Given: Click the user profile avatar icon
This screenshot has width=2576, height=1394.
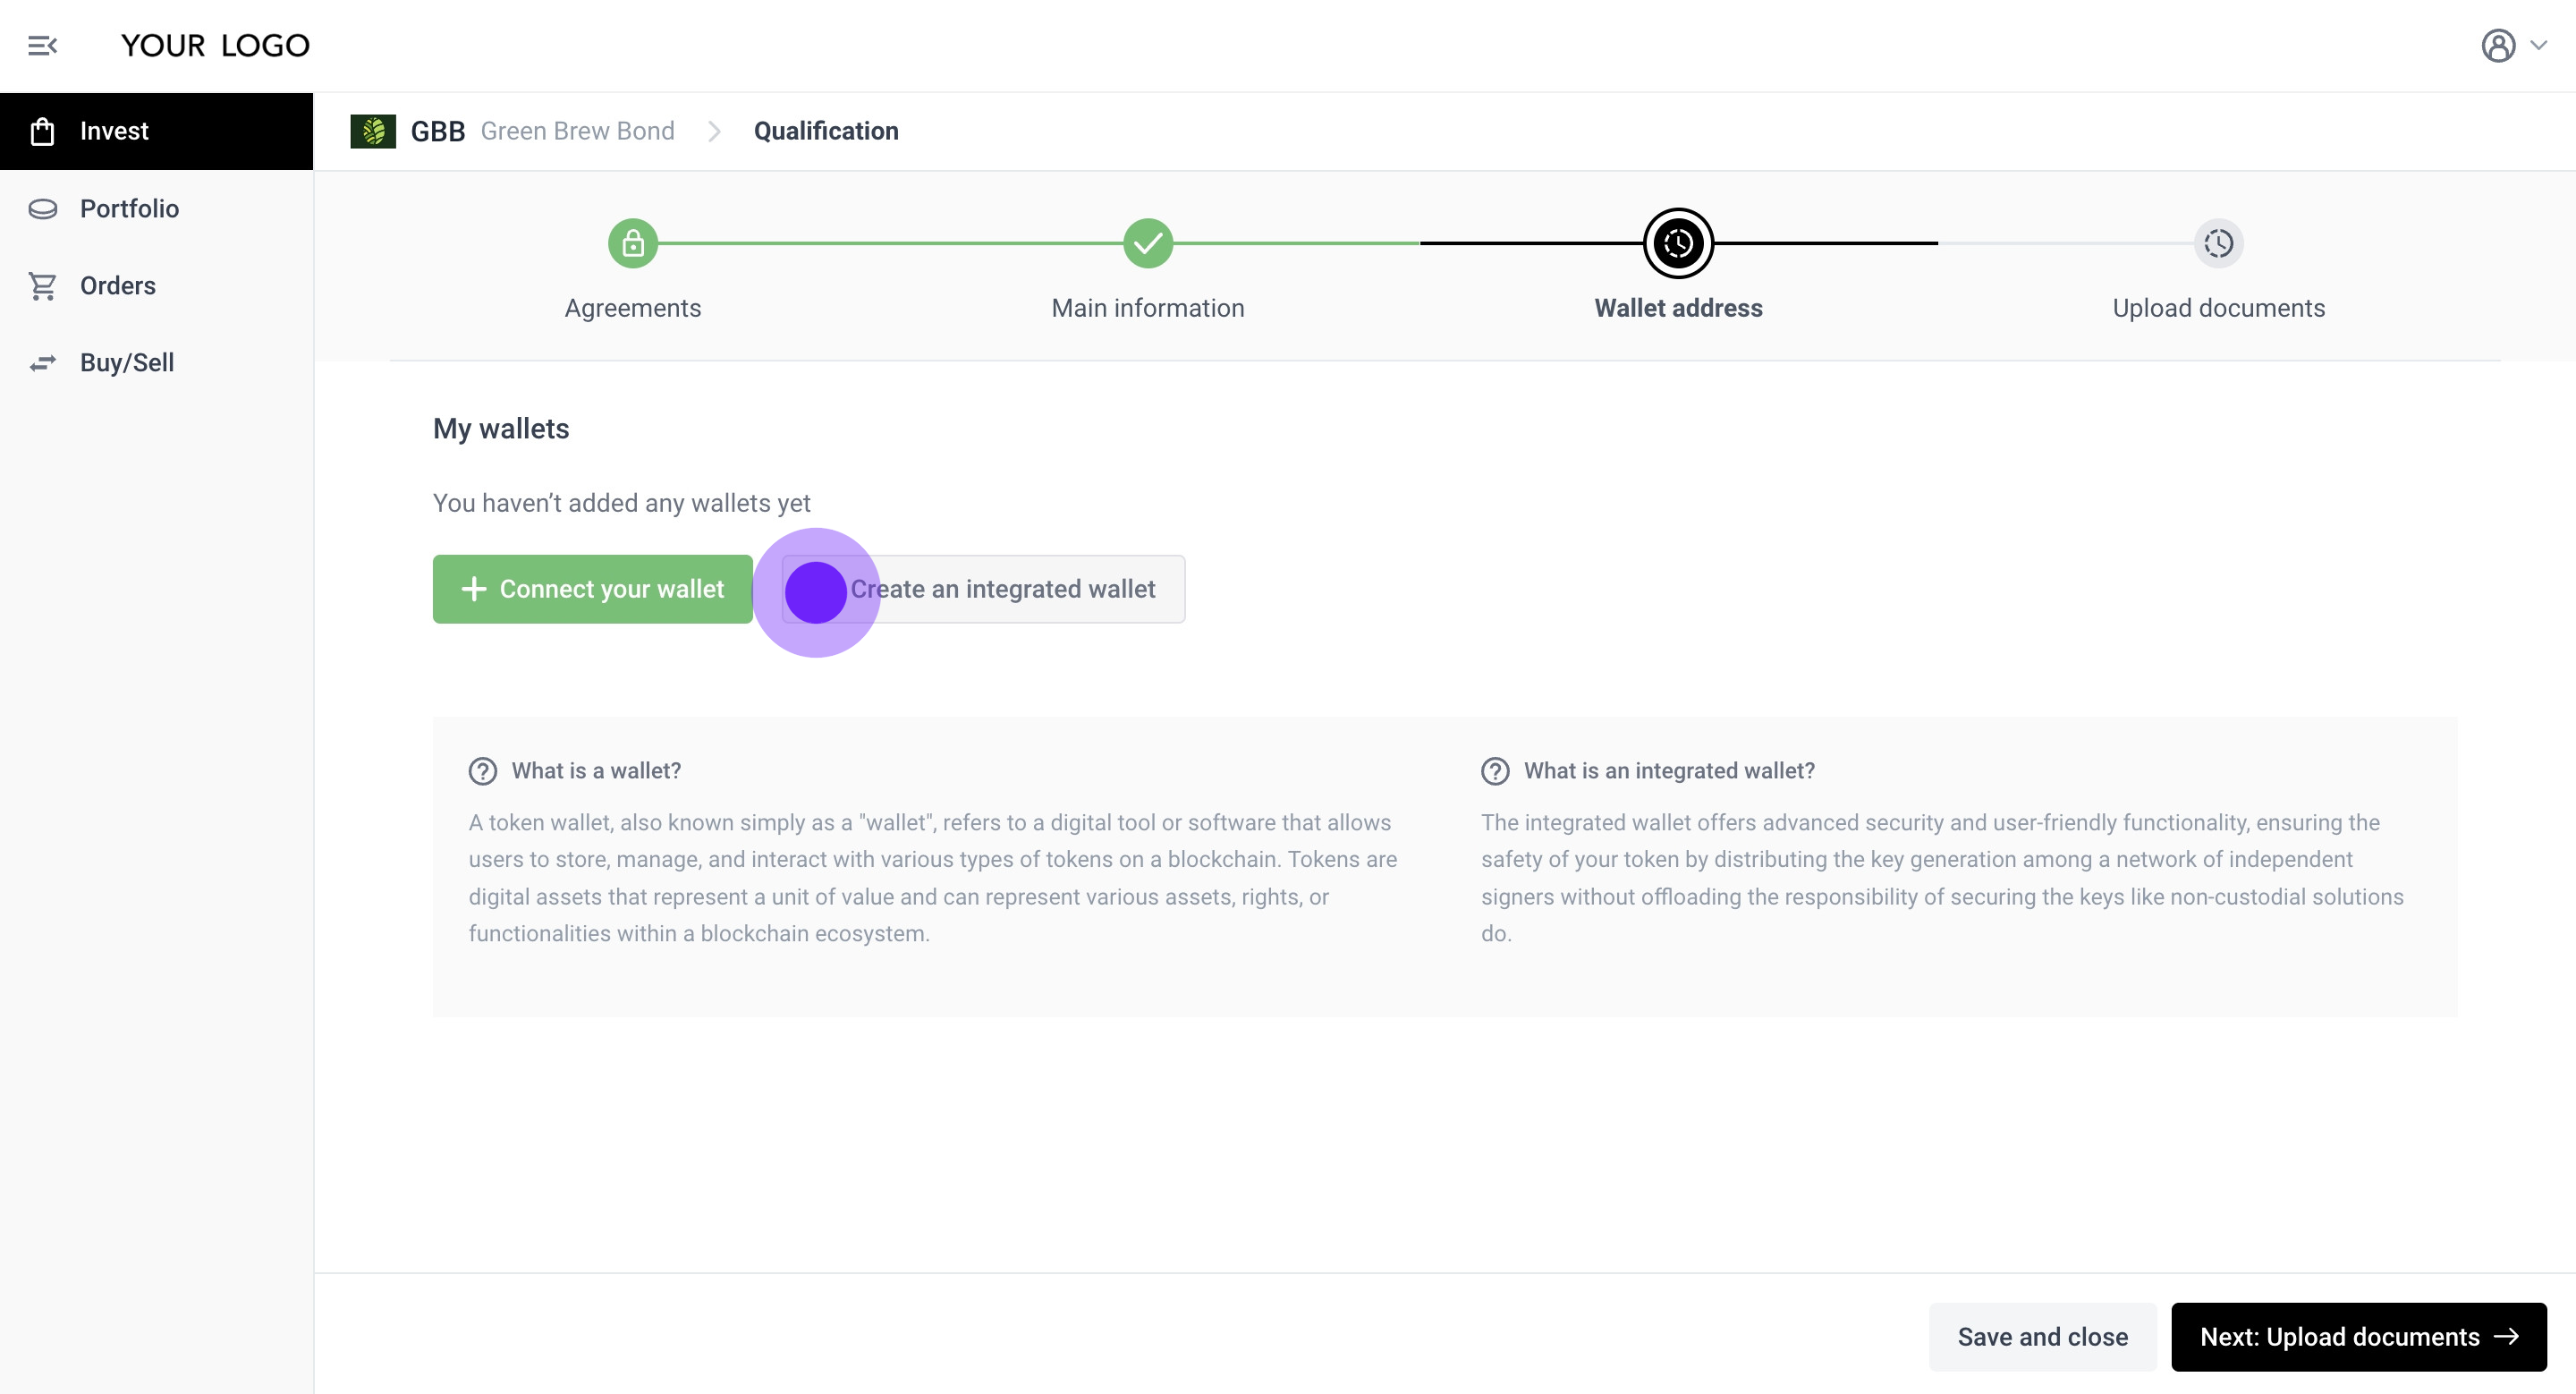Looking at the screenshot, I should pos(2497,46).
